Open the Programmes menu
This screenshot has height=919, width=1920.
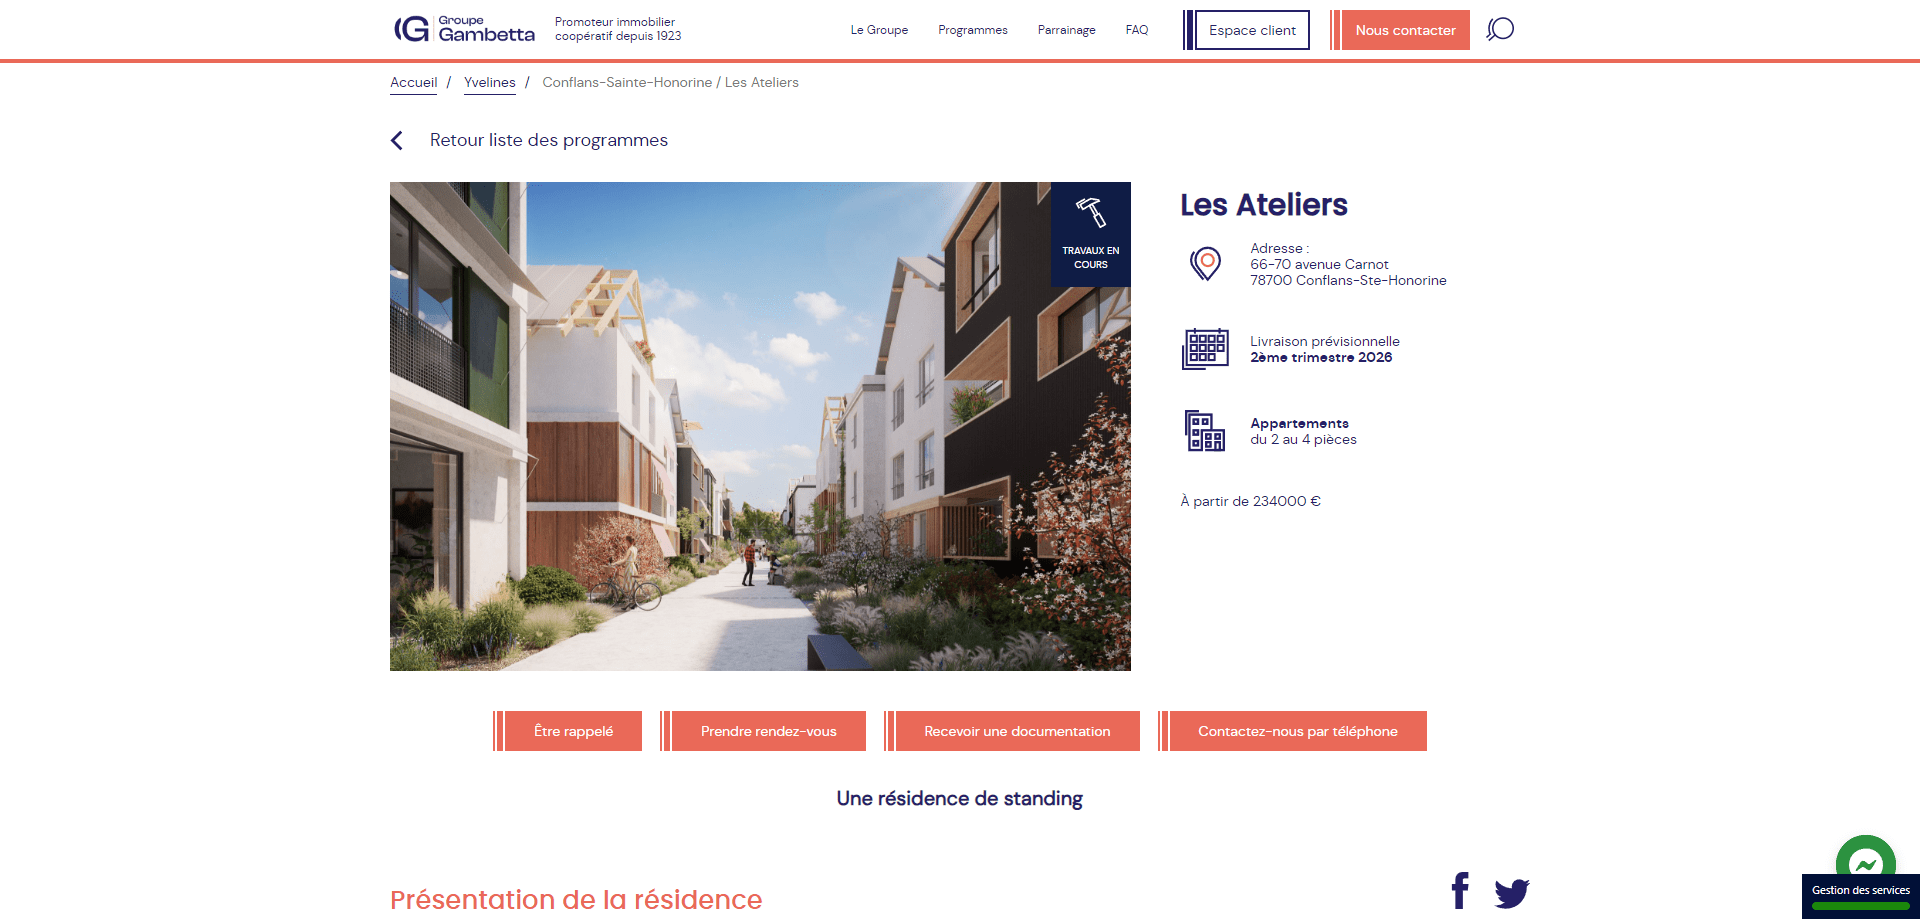pyautogui.click(x=972, y=30)
